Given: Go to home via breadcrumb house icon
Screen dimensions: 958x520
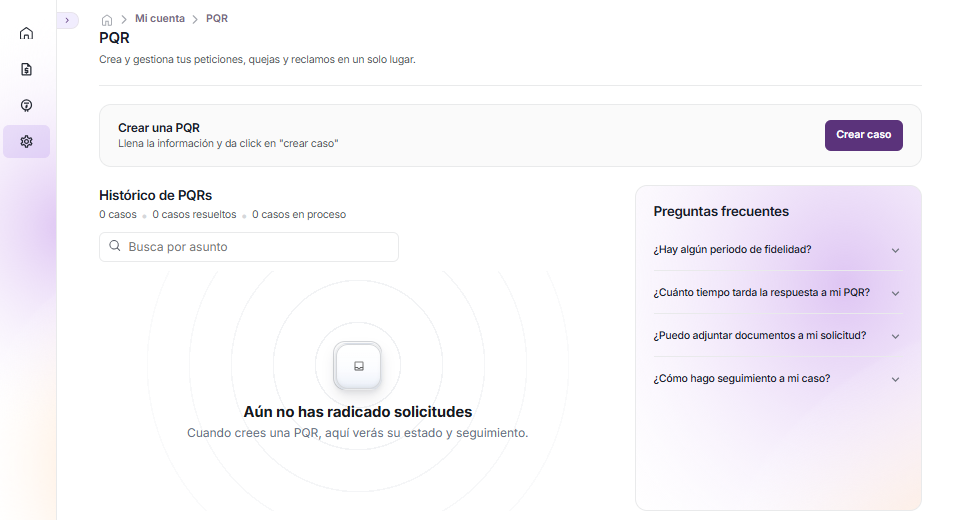Looking at the screenshot, I should point(107,20).
